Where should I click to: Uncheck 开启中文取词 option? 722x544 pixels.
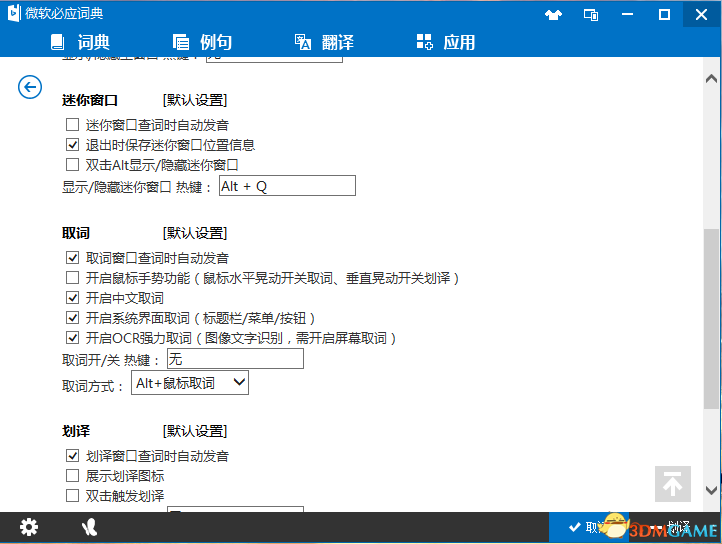[72, 298]
